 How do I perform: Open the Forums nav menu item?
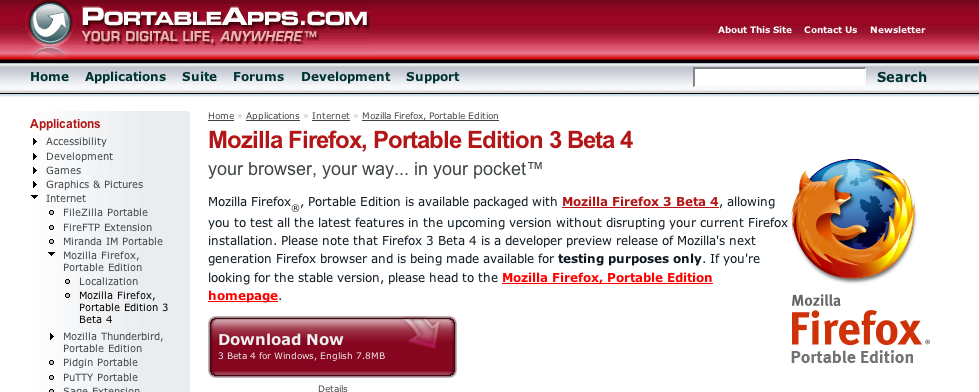[258, 77]
